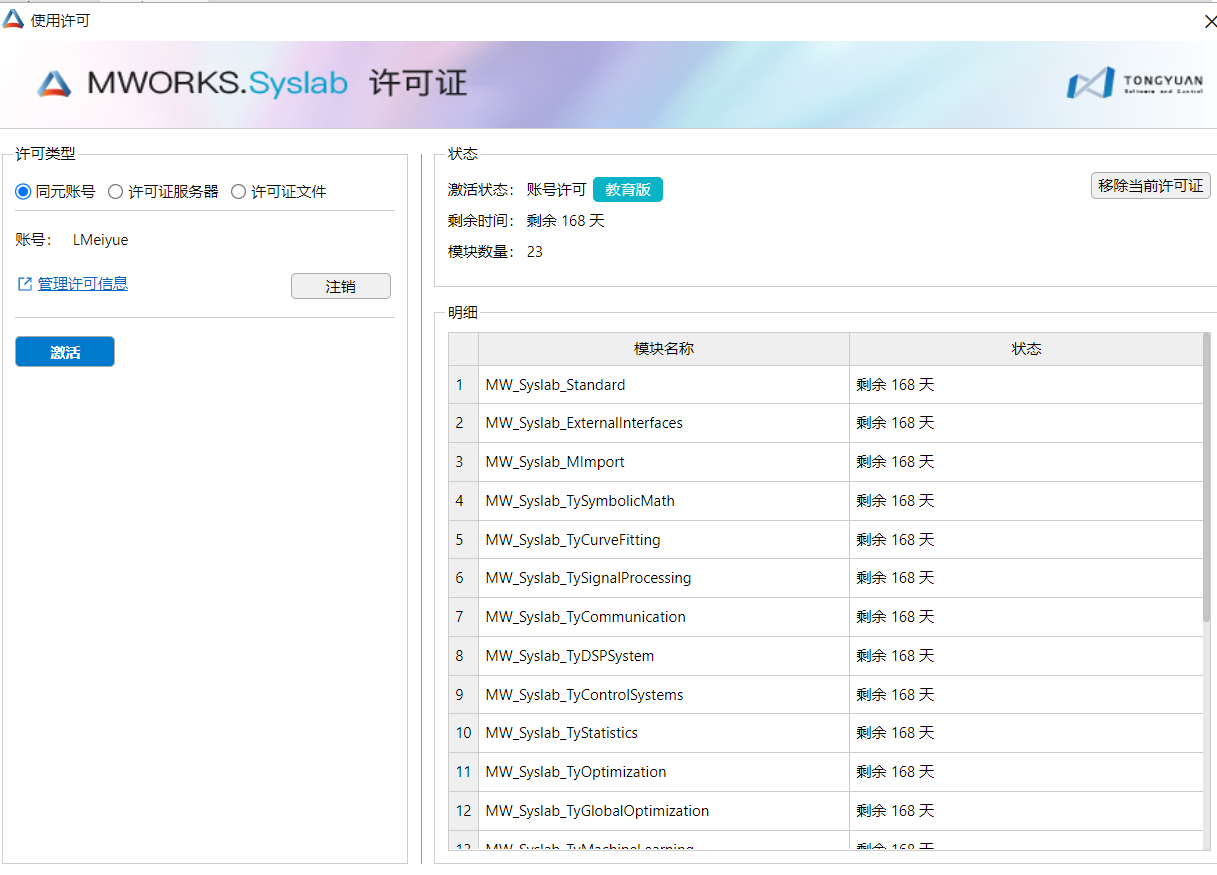Click the blue 激活 button
Screen dimensions: 1217x875
pos(65,352)
